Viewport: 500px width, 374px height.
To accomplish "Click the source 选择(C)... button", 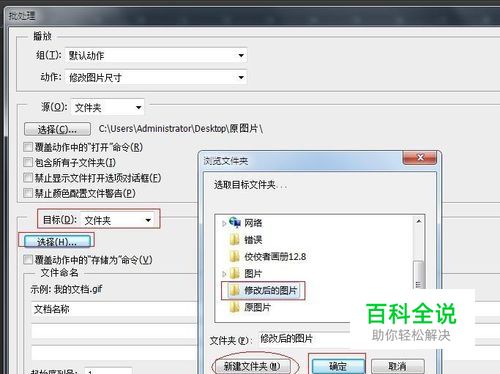I will click(57, 129).
